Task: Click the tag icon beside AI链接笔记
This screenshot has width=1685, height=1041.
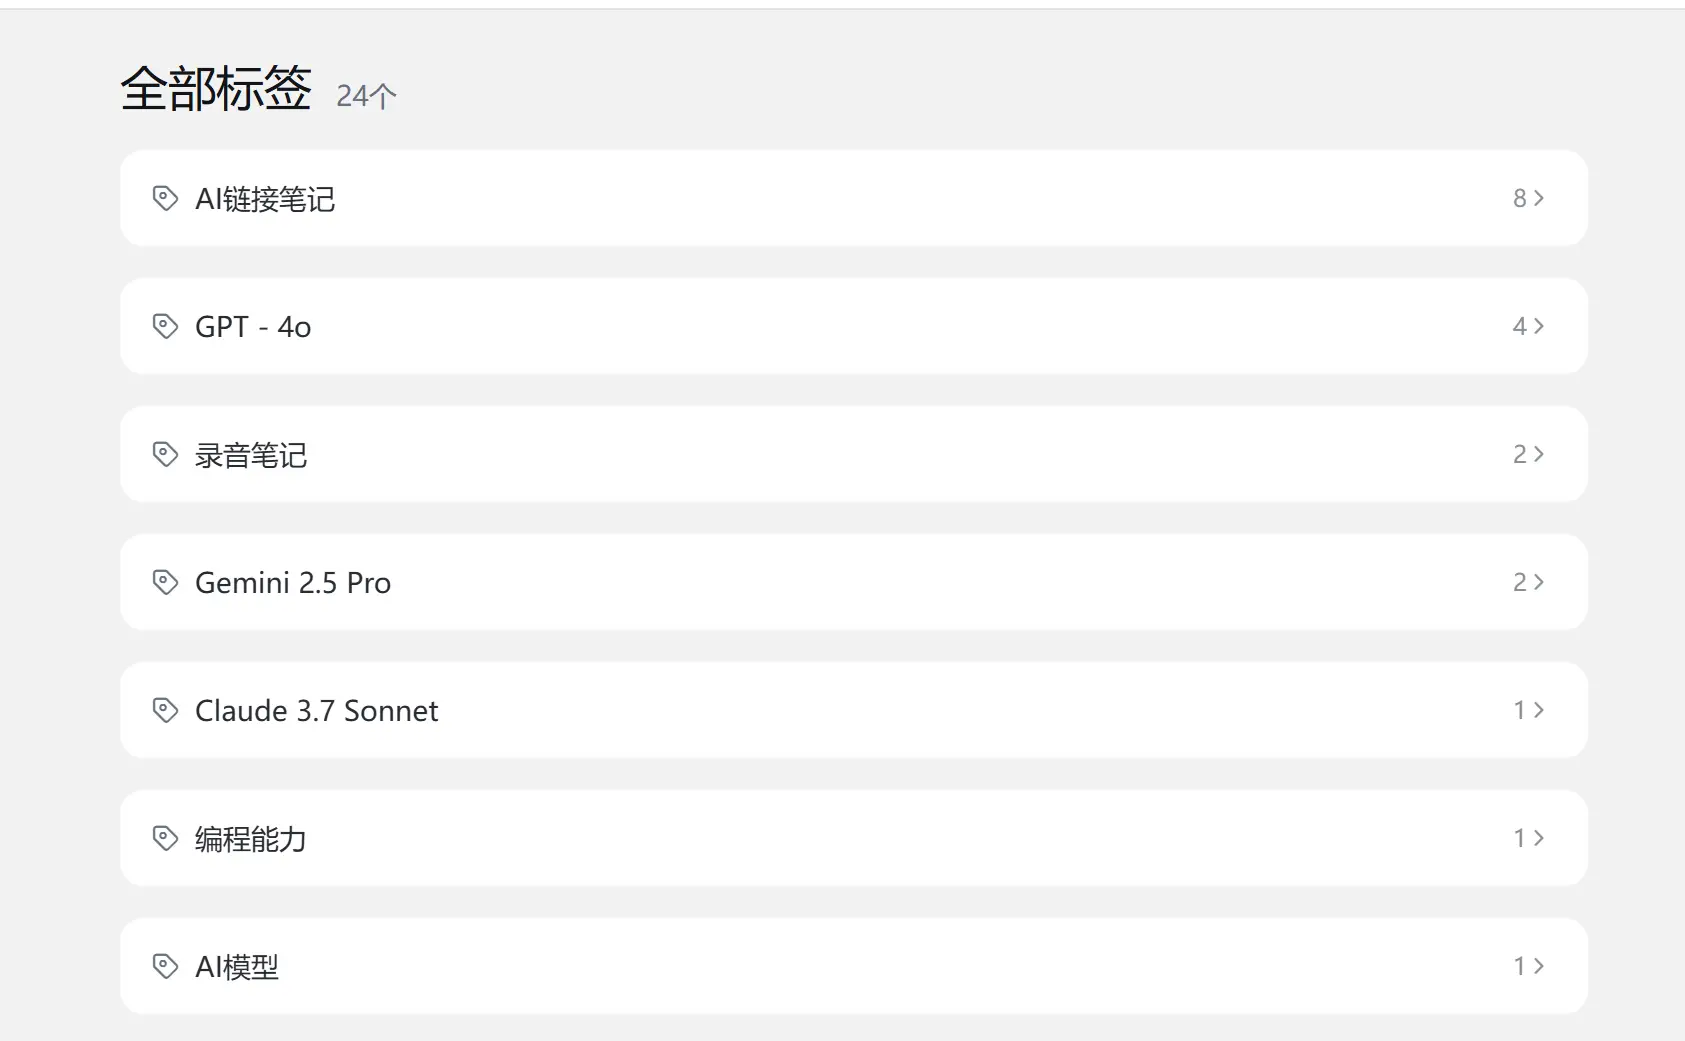Action: point(165,198)
